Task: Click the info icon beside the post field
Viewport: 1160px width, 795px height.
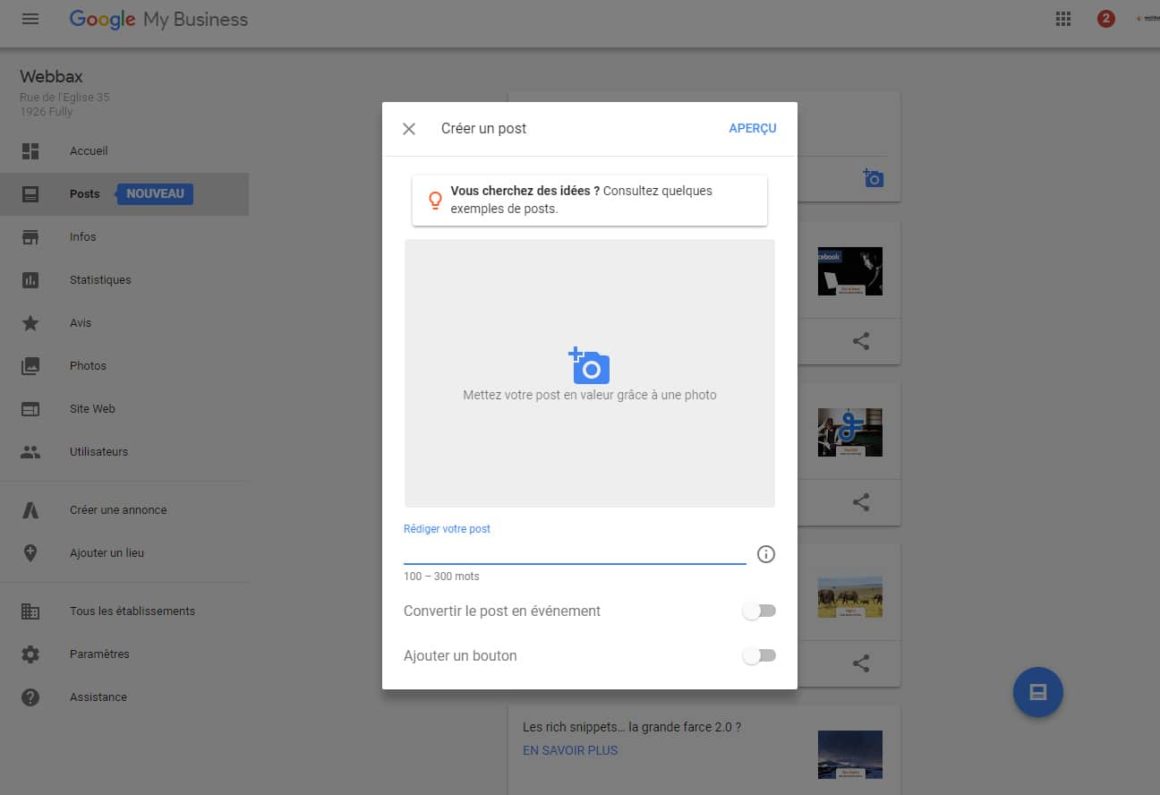Action: (x=766, y=554)
